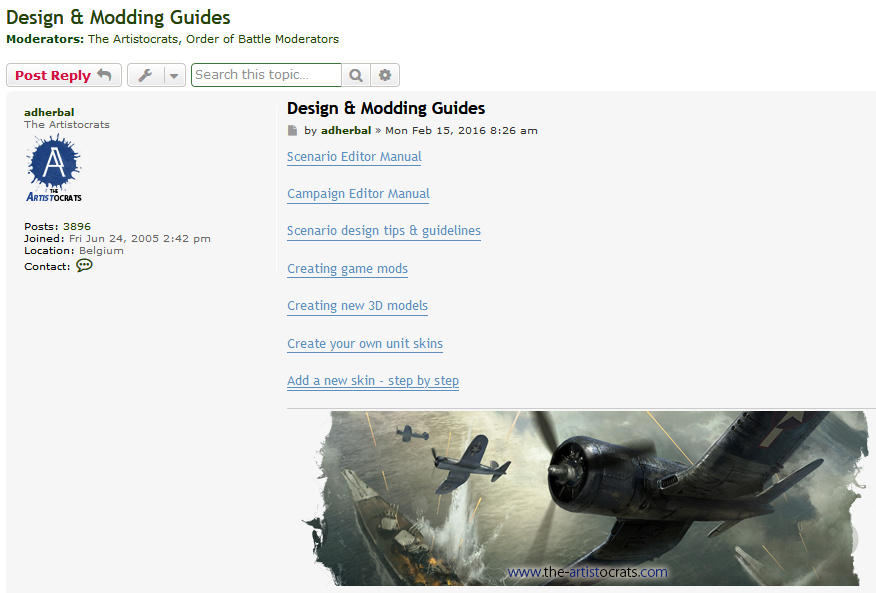Open adherbal author link in post byline
Image resolution: width=876 pixels, height=593 pixels.
(346, 130)
